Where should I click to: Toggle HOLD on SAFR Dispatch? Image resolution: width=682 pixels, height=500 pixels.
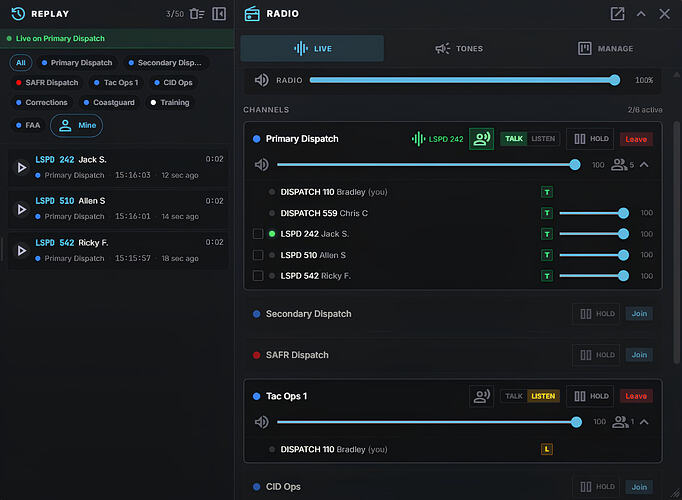click(x=596, y=355)
